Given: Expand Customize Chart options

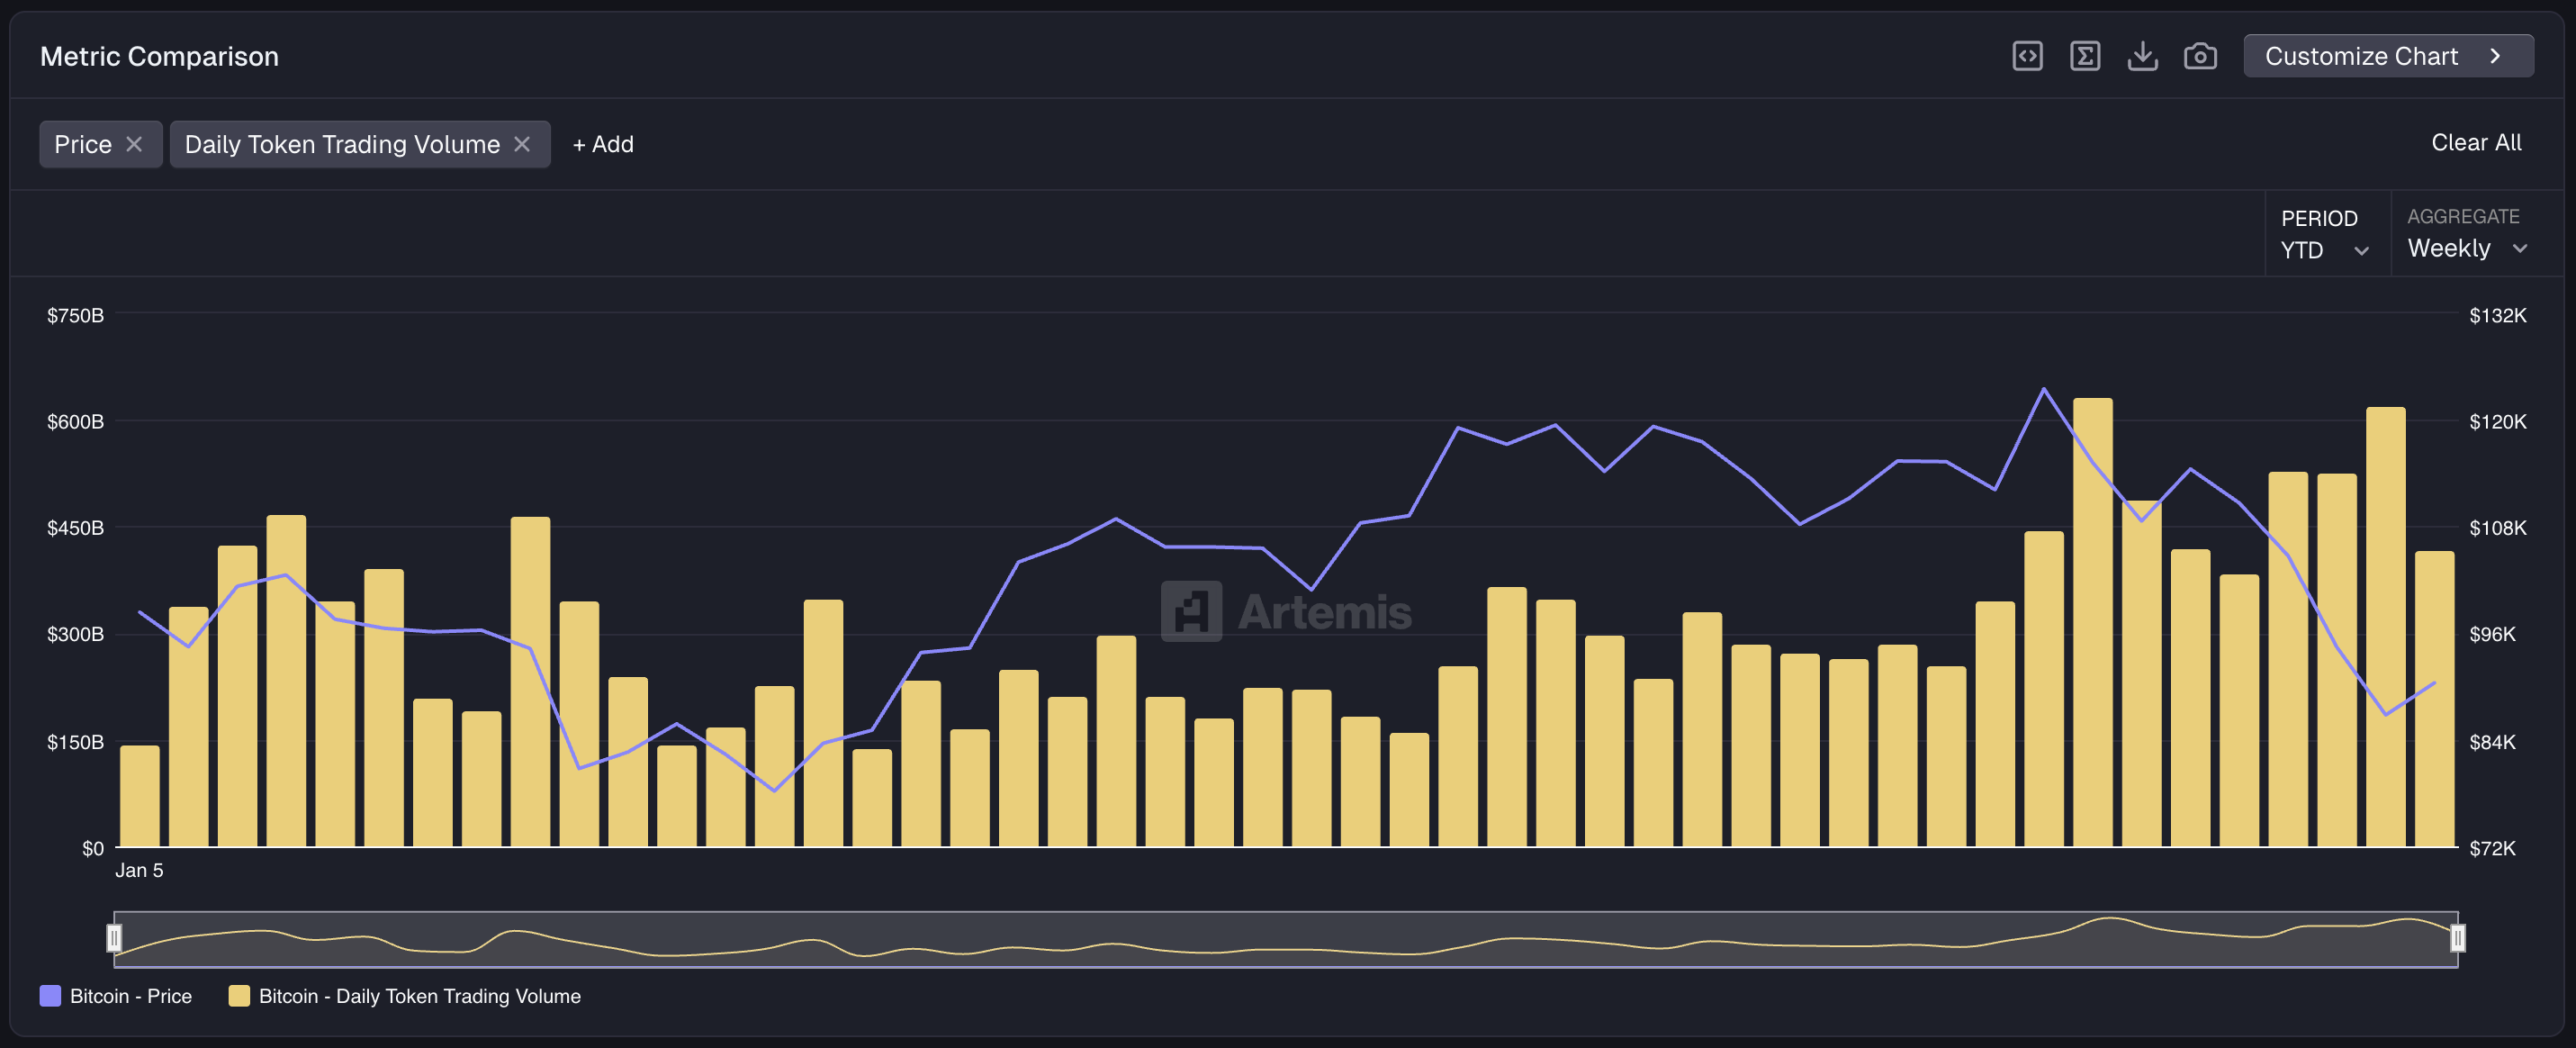Looking at the screenshot, I should click(x=2388, y=56).
